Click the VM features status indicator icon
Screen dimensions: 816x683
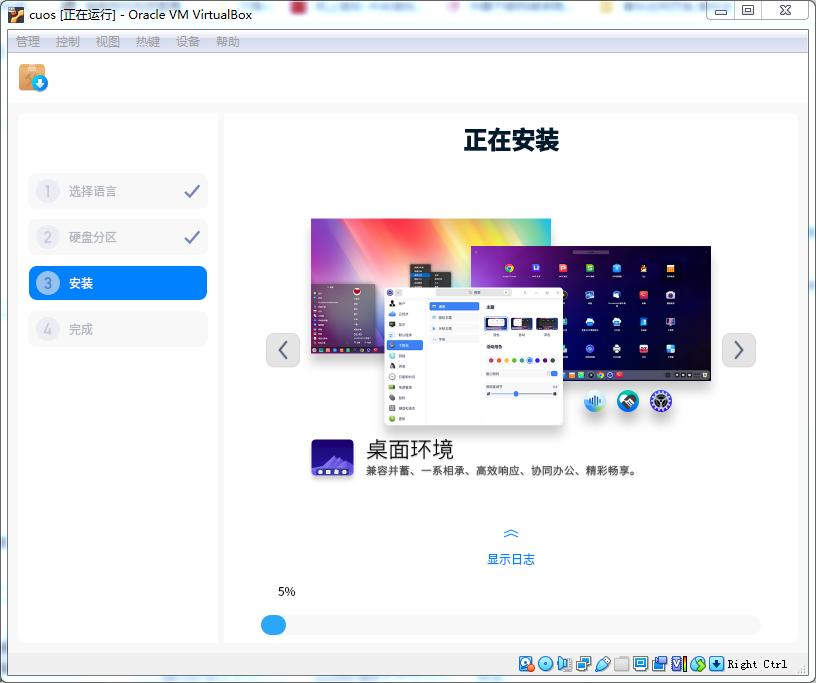click(677, 663)
